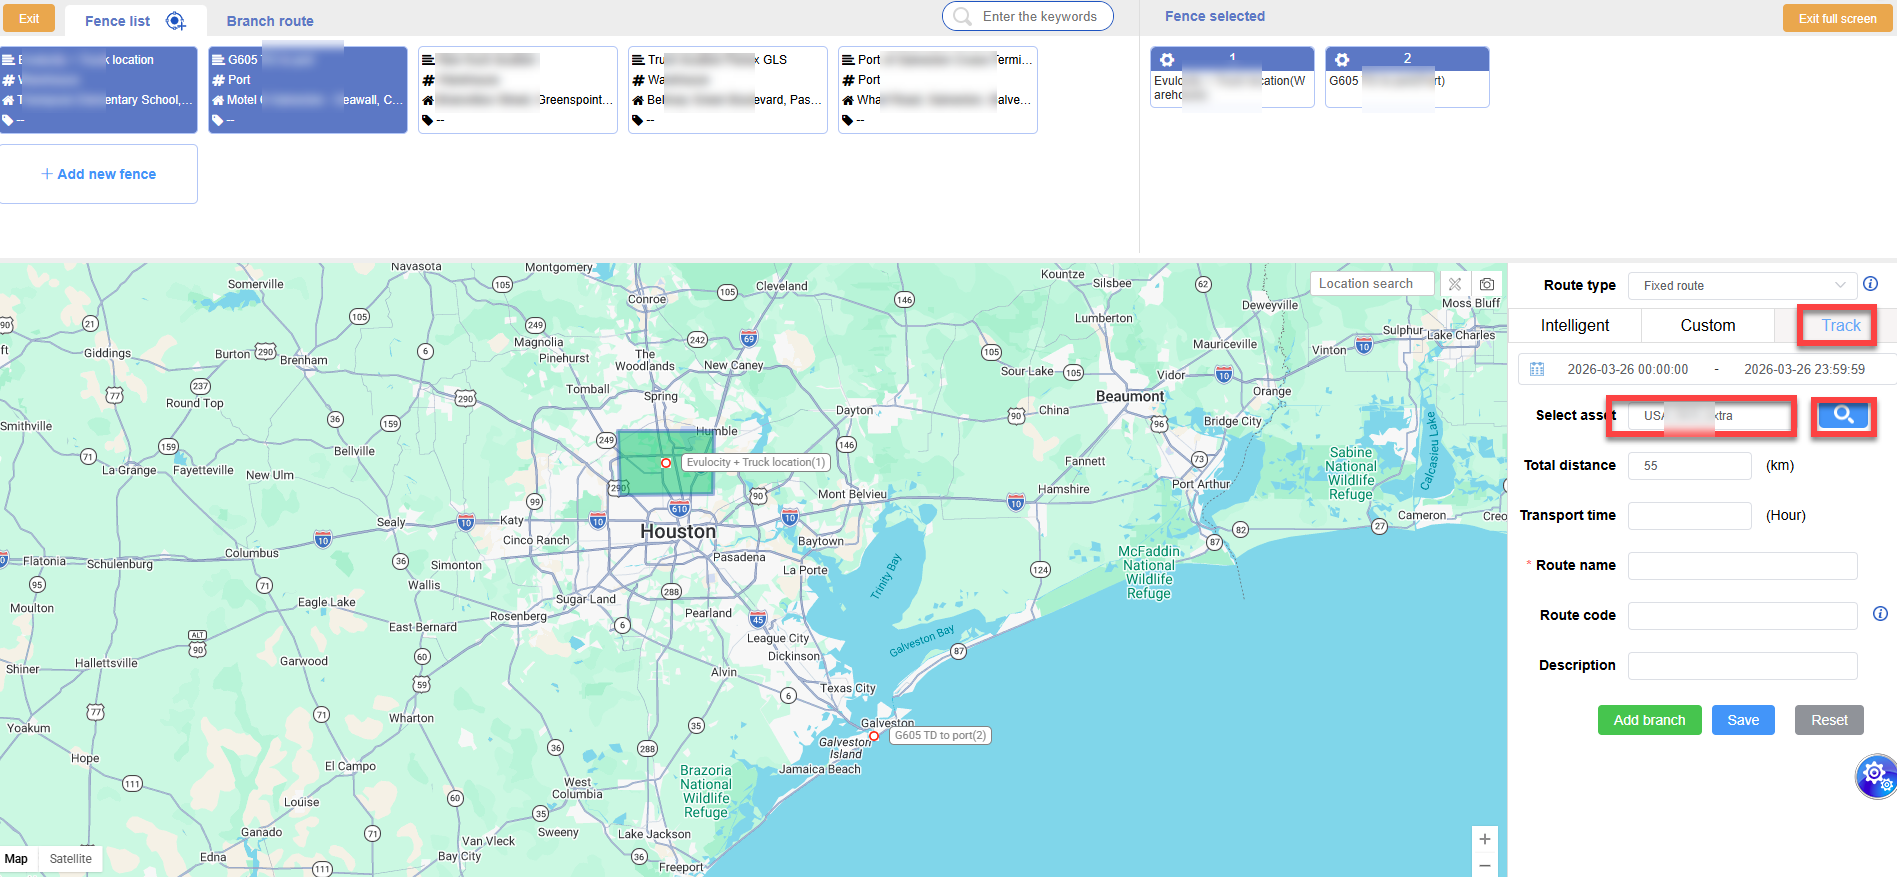Zoom in the map with plus button
The height and width of the screenshot is (877, 1897).
click(x=1484, y=839)
